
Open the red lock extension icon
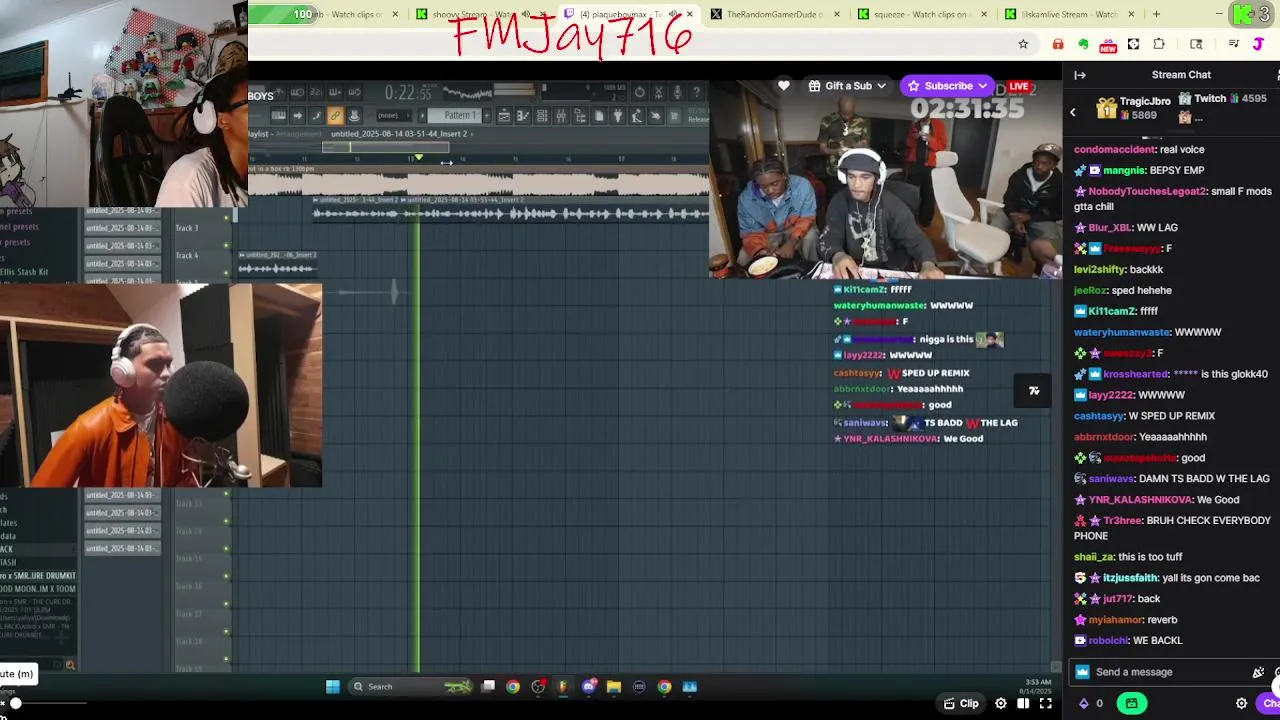tap(1058, 44)
